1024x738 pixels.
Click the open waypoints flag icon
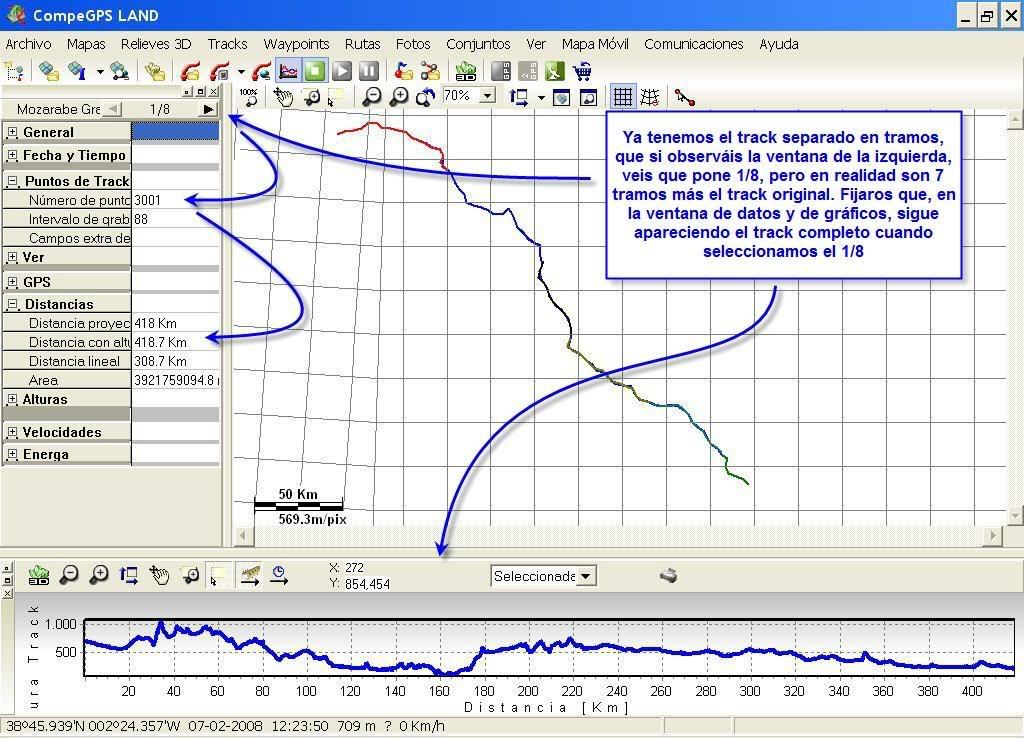(x=404, y=71)
